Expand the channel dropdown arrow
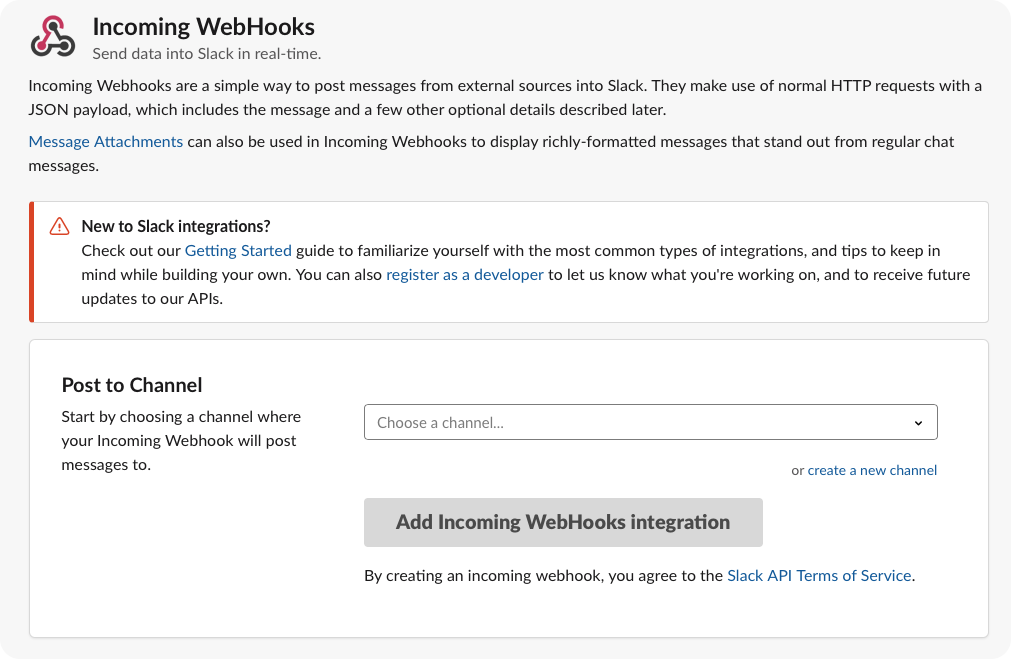This screenshot has height=659, width=1011. pos(918,423)
